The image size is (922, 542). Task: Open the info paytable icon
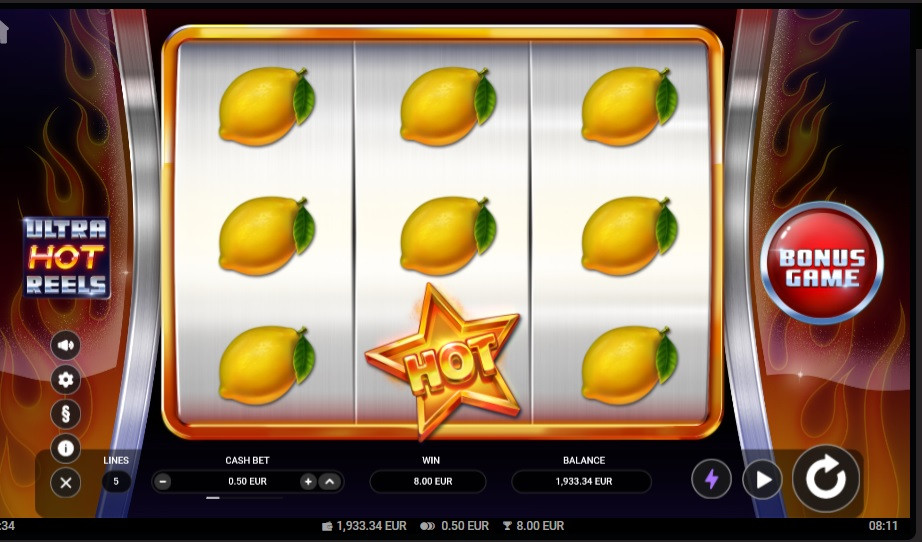click(66, 449)
